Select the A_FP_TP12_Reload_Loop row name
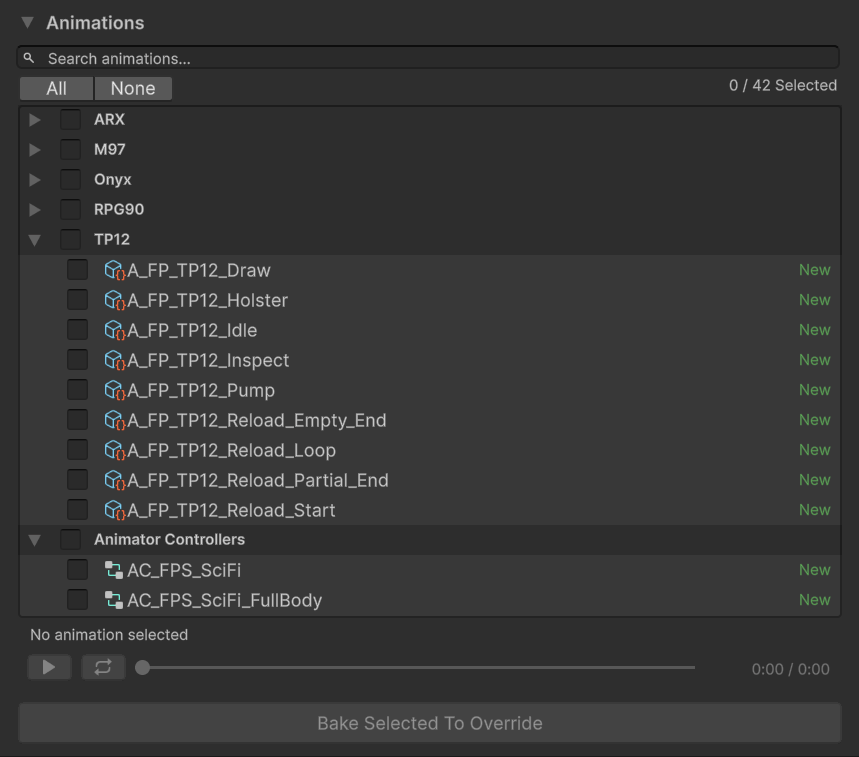 pyautogui.click(x=232, y=450)
